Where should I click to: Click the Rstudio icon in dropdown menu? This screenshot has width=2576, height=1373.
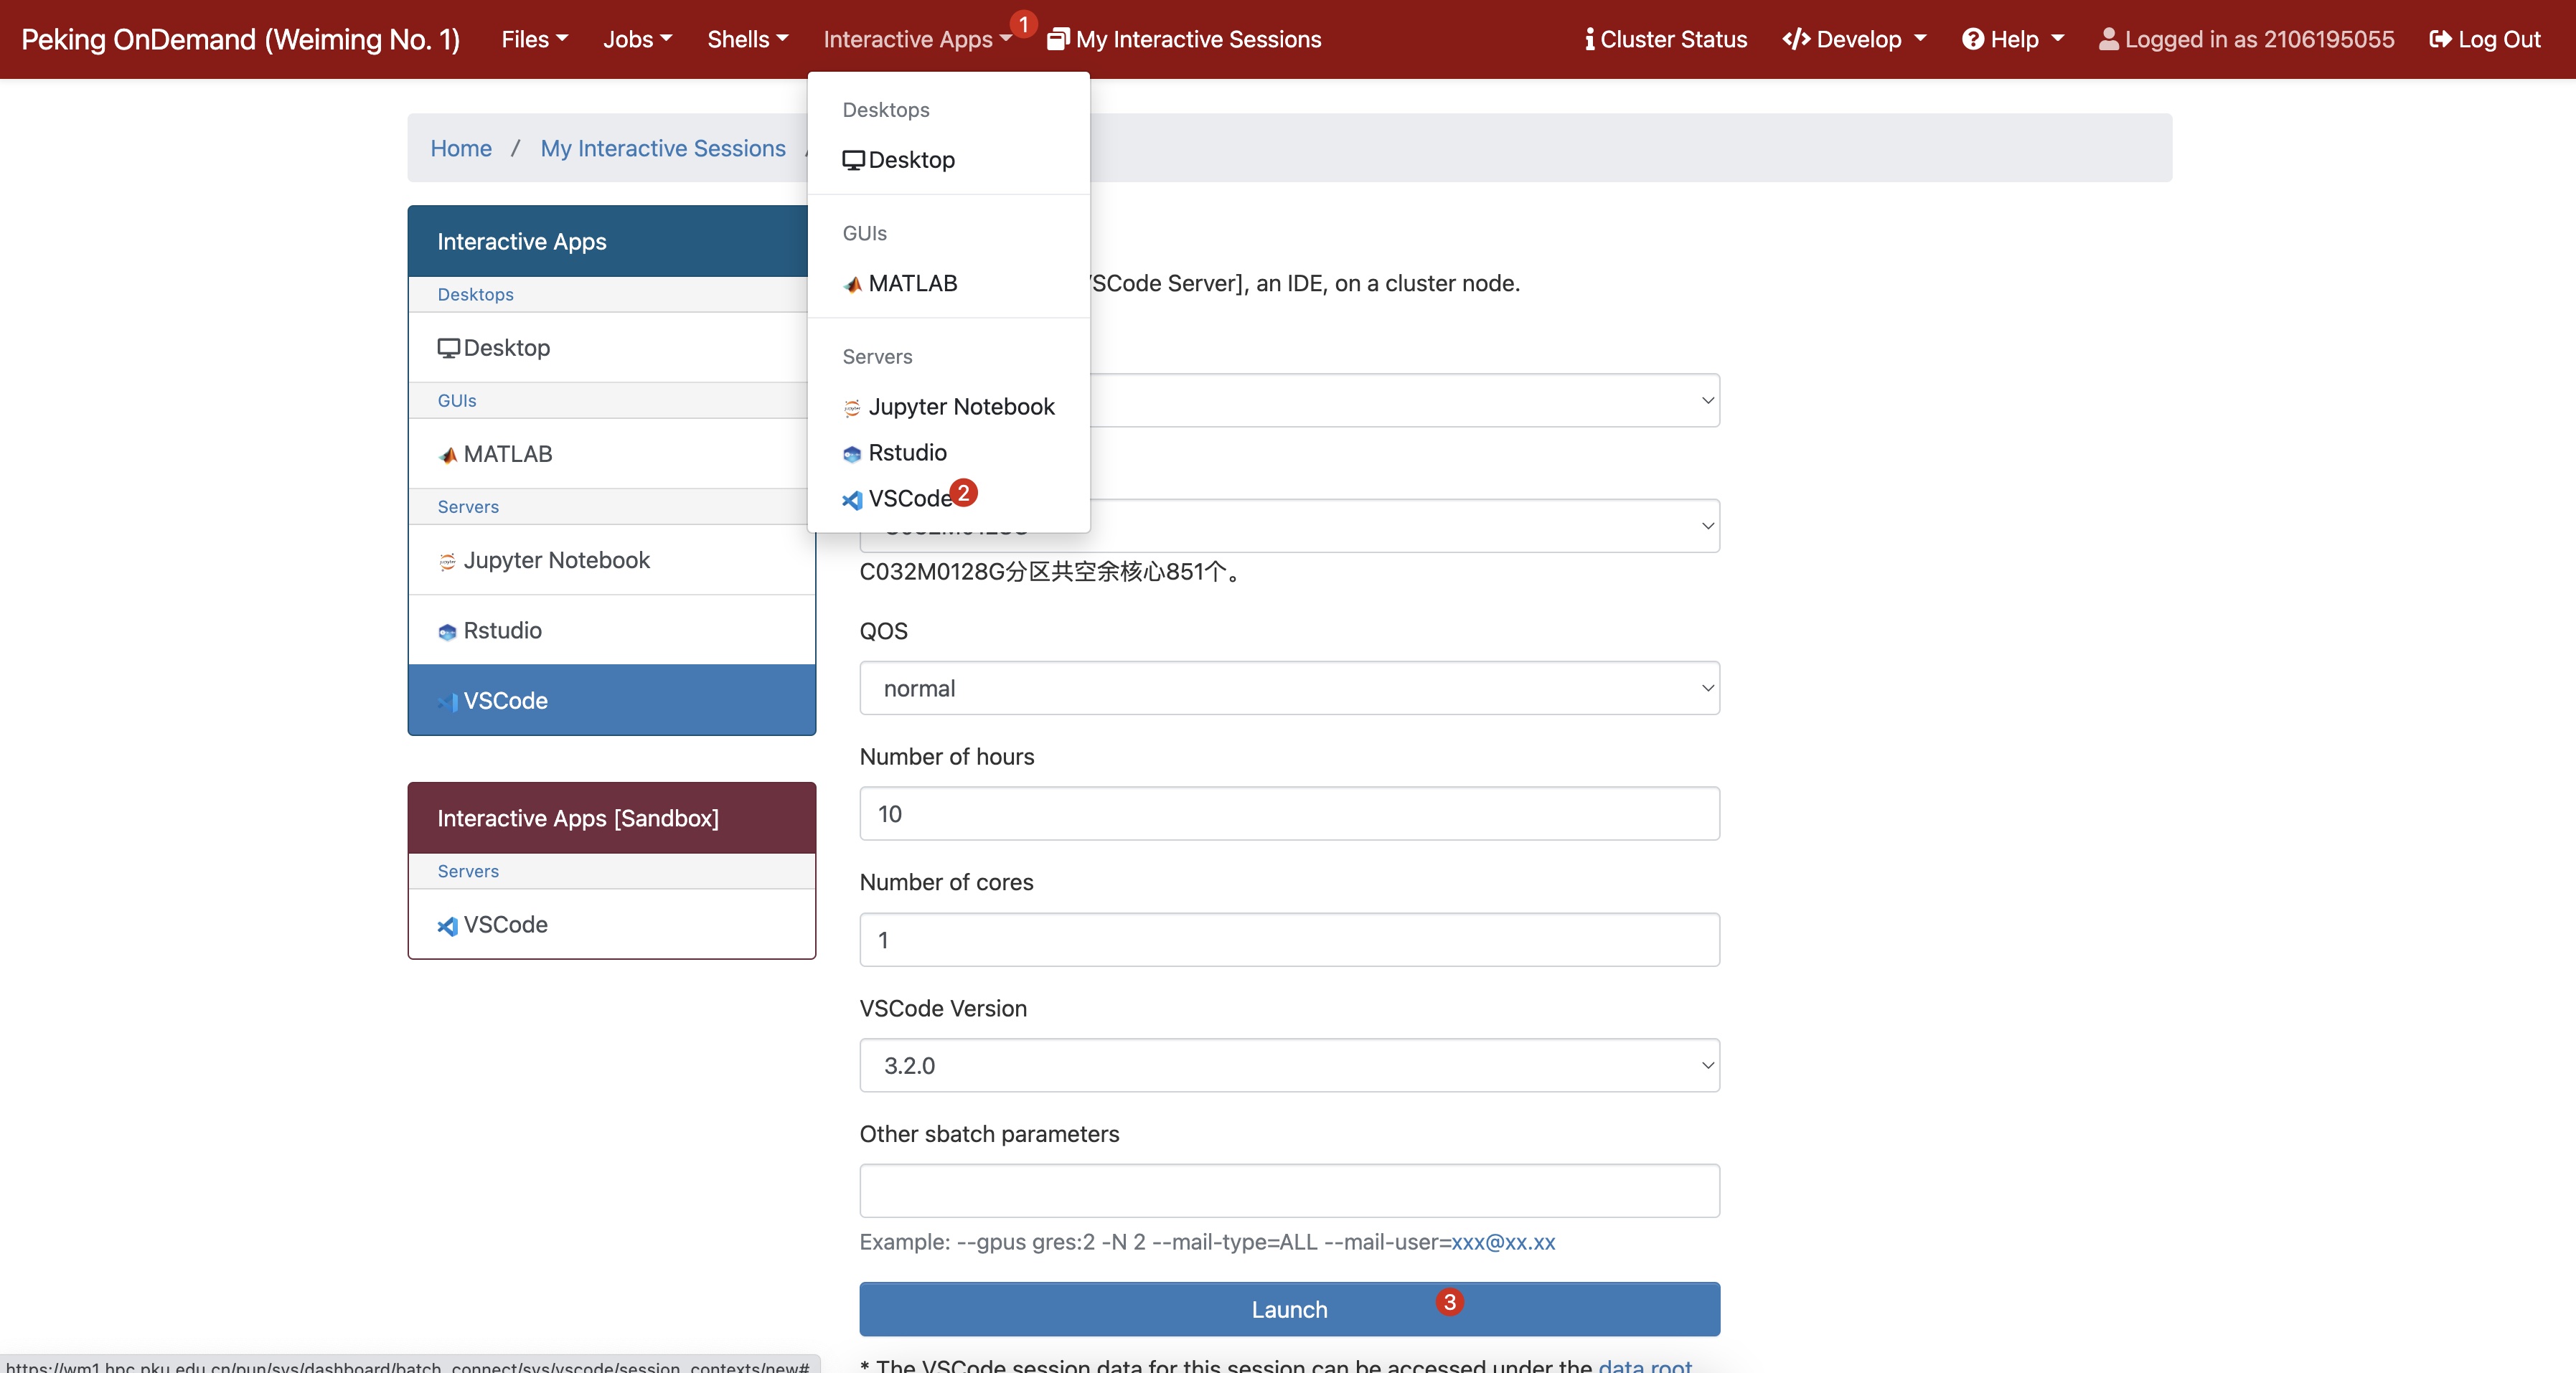coord(852,454)
